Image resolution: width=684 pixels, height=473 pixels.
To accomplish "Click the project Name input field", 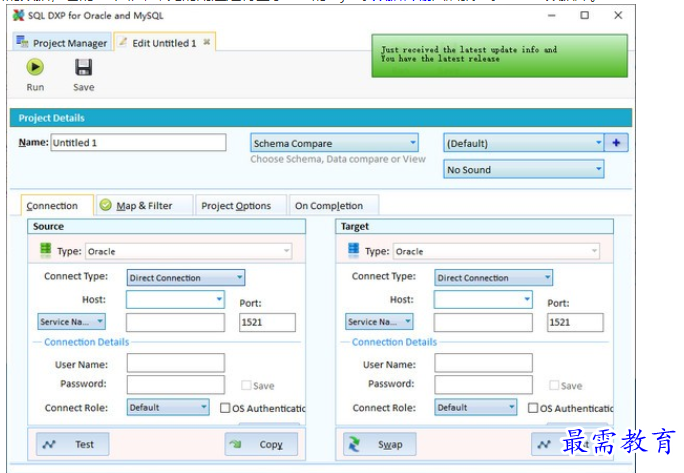I will [138, 143].
